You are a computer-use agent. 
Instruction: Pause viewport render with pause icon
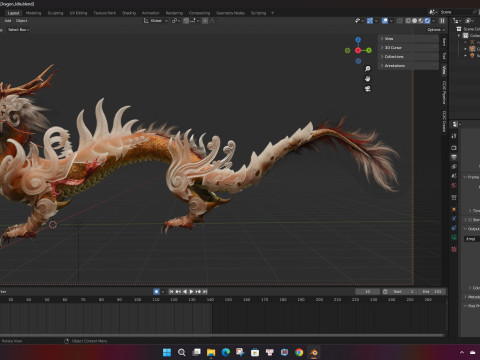[x=442, y=21]
